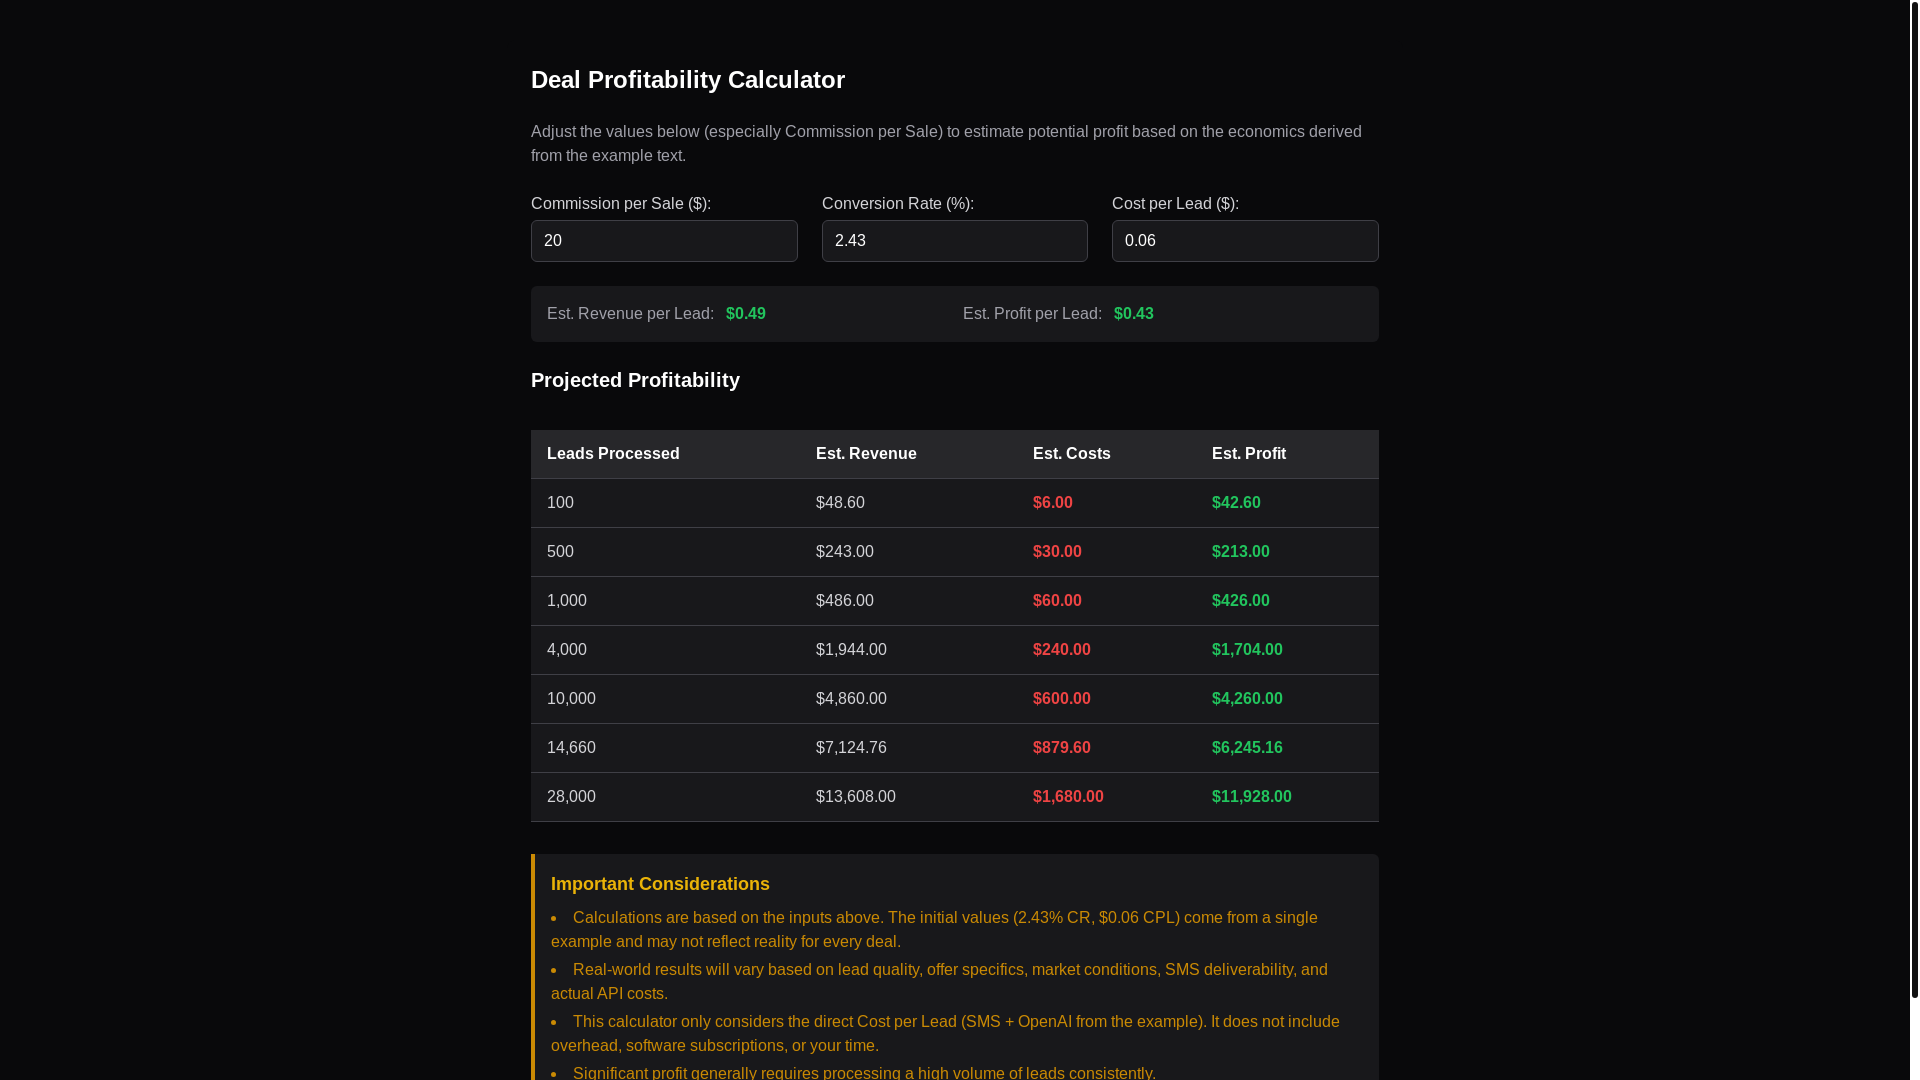Select the 10,000 leads cell
1920x1080 pixels.
pyautogui.click(x=665, y=699)
